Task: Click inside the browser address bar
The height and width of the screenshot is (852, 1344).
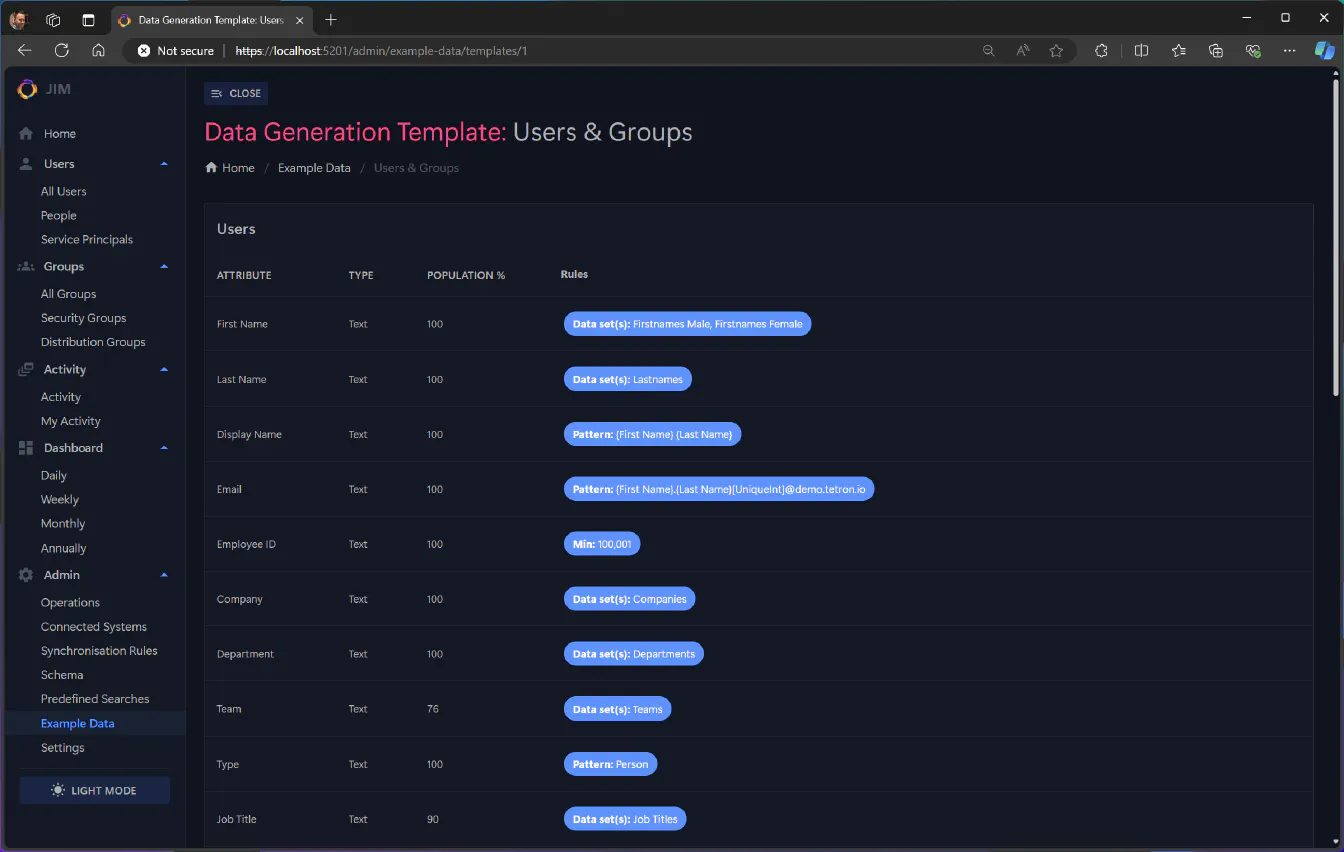Action: [x=600, y=50]
